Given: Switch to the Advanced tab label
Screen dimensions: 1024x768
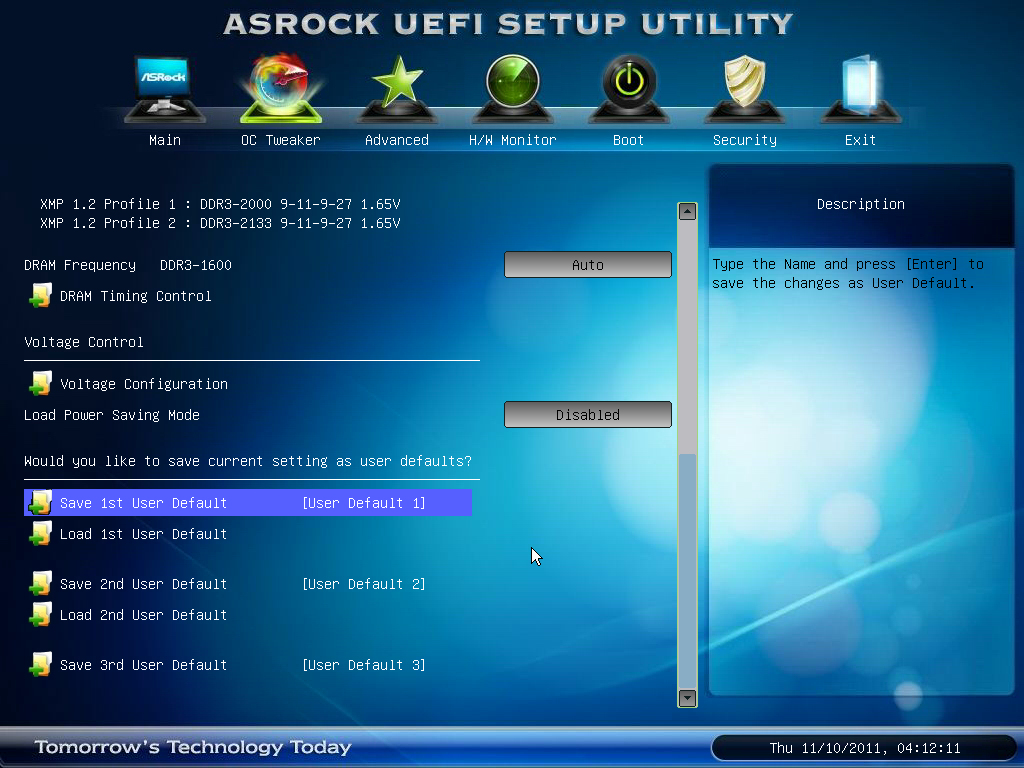Looking at the screenshot, I should click(397, 140).
